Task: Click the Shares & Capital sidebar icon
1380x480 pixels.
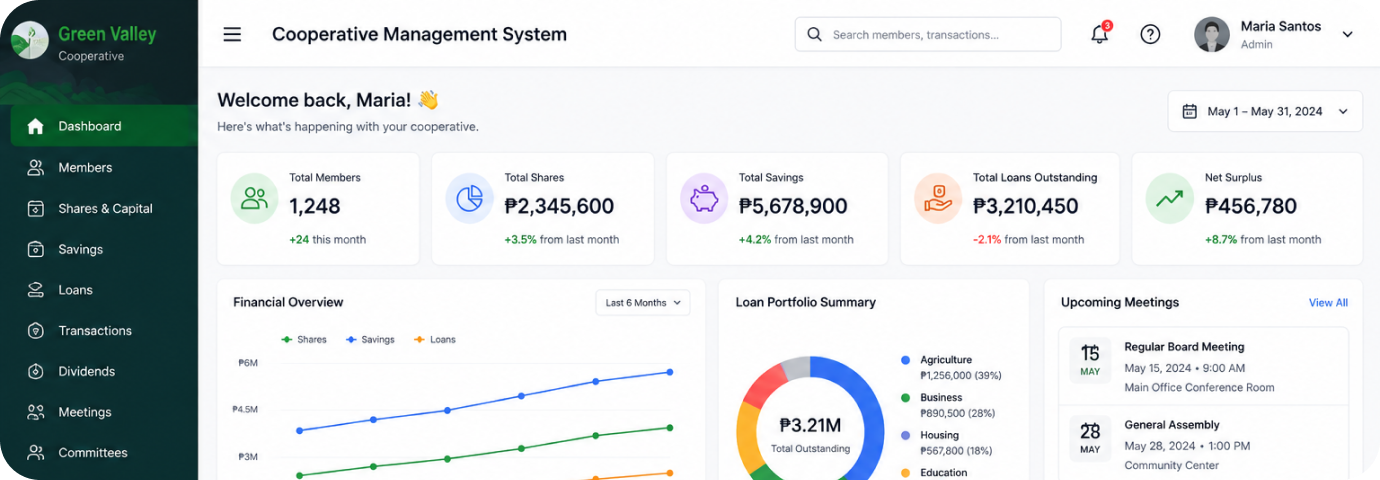Action: click(x=36, y=209)
